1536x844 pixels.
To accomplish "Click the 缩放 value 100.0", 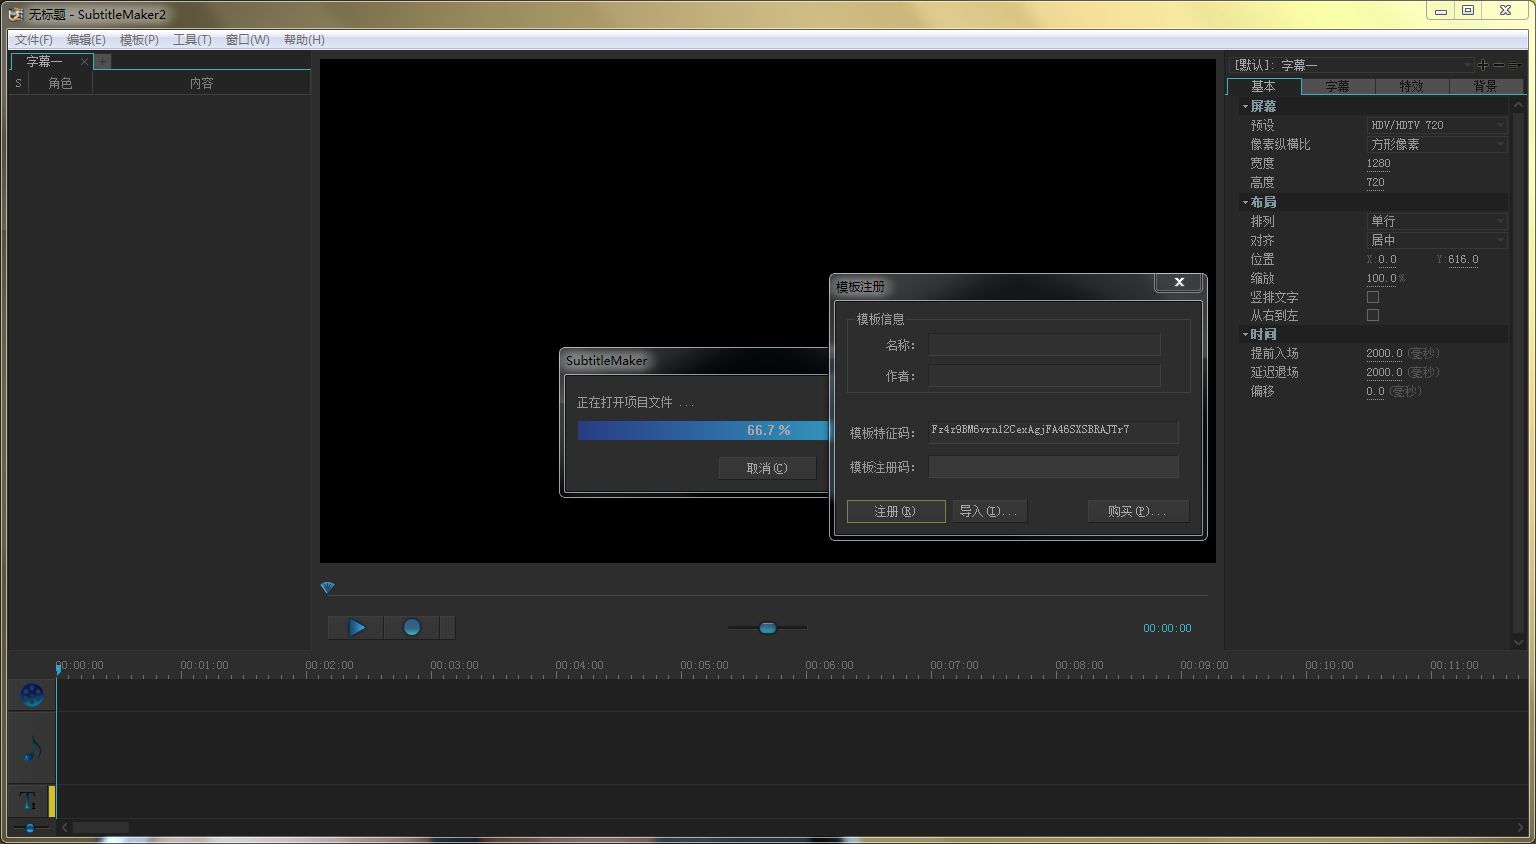I will pyautogui.click(x=1381, y=278).
